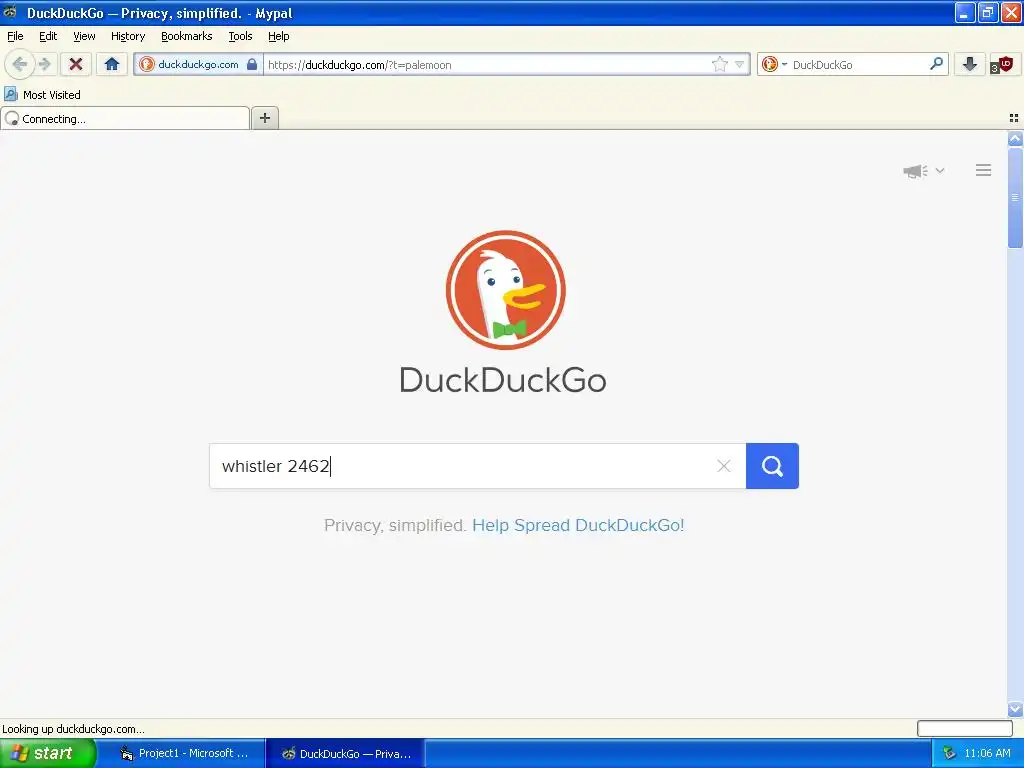Screen dimensions: 1024x768
Task: Open the Home page button
Action: click(x=112, y=64)
